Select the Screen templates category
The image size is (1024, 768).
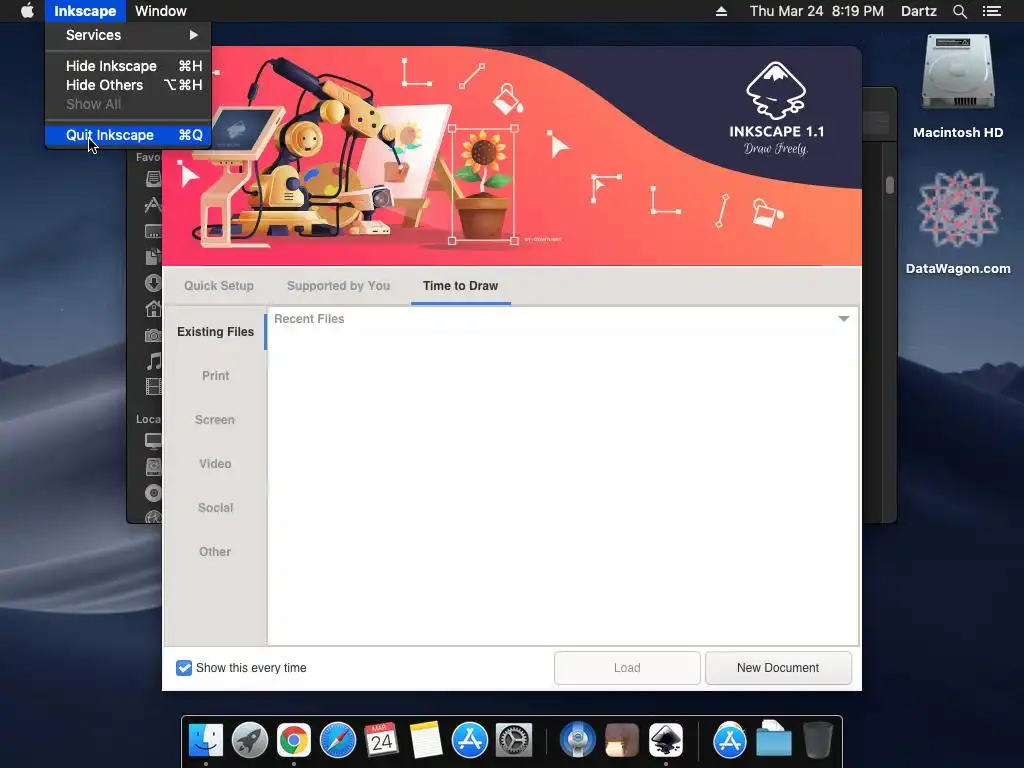pos(215,420)
